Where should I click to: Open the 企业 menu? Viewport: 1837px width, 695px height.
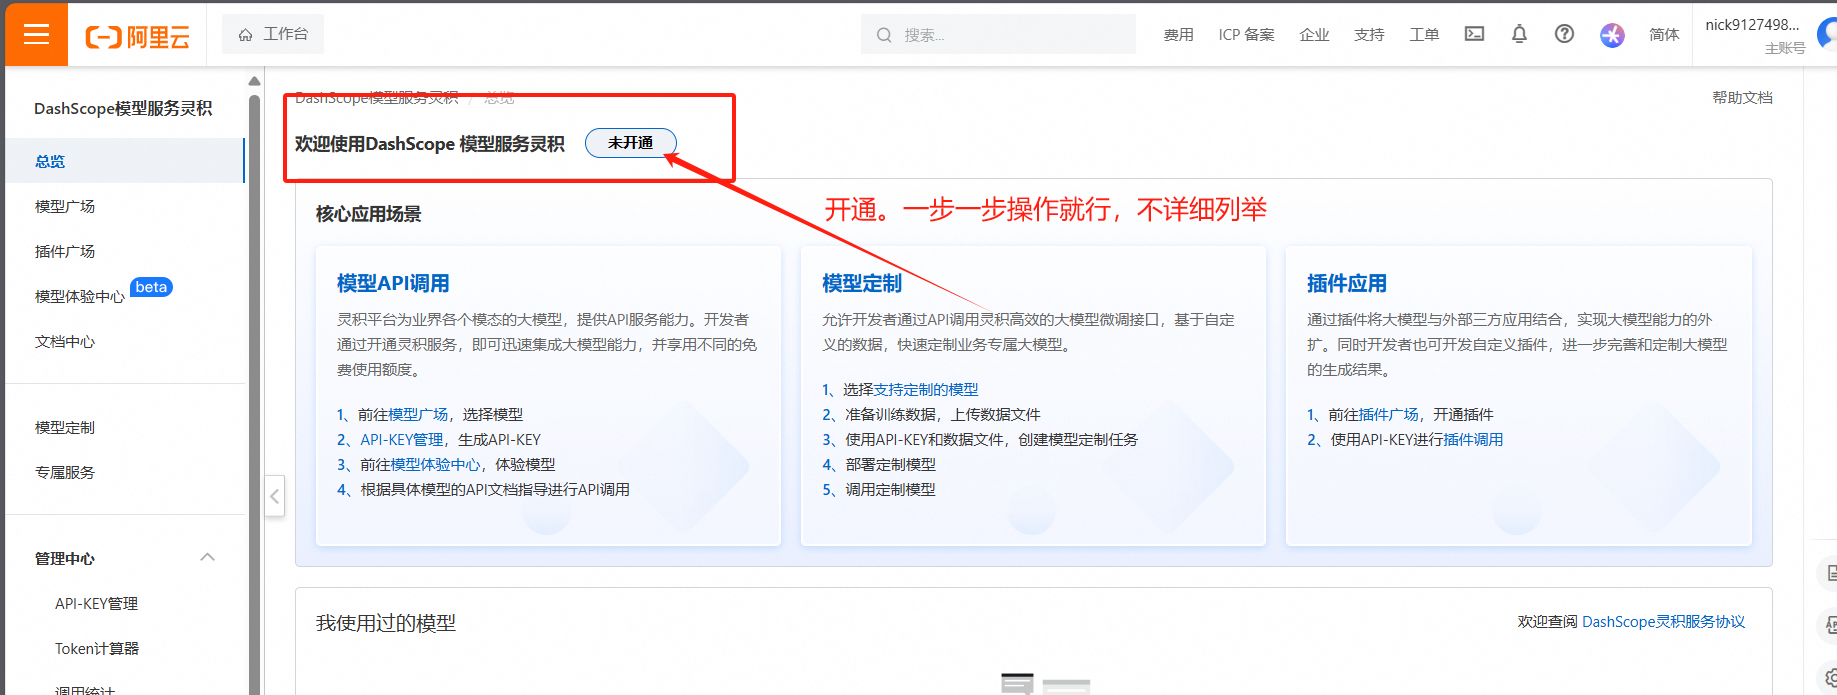click(x=1314, y=35)
